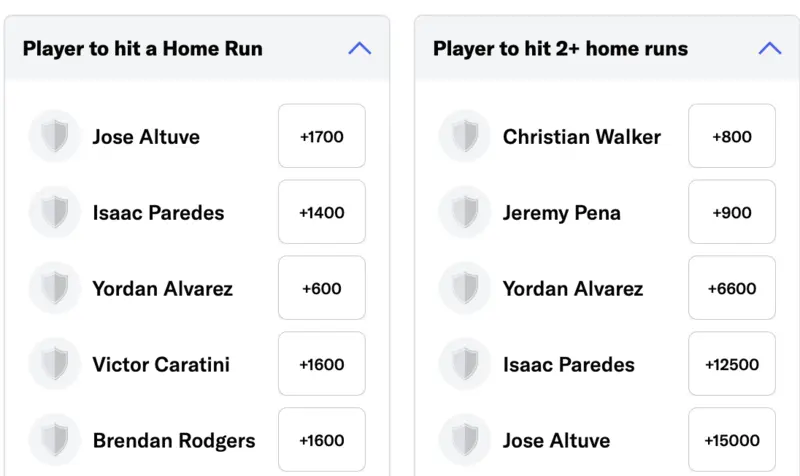Click Victor Caratini's team shield icon
The width and height of the screenshot is (800, 476).
click(x=55, y=364)
